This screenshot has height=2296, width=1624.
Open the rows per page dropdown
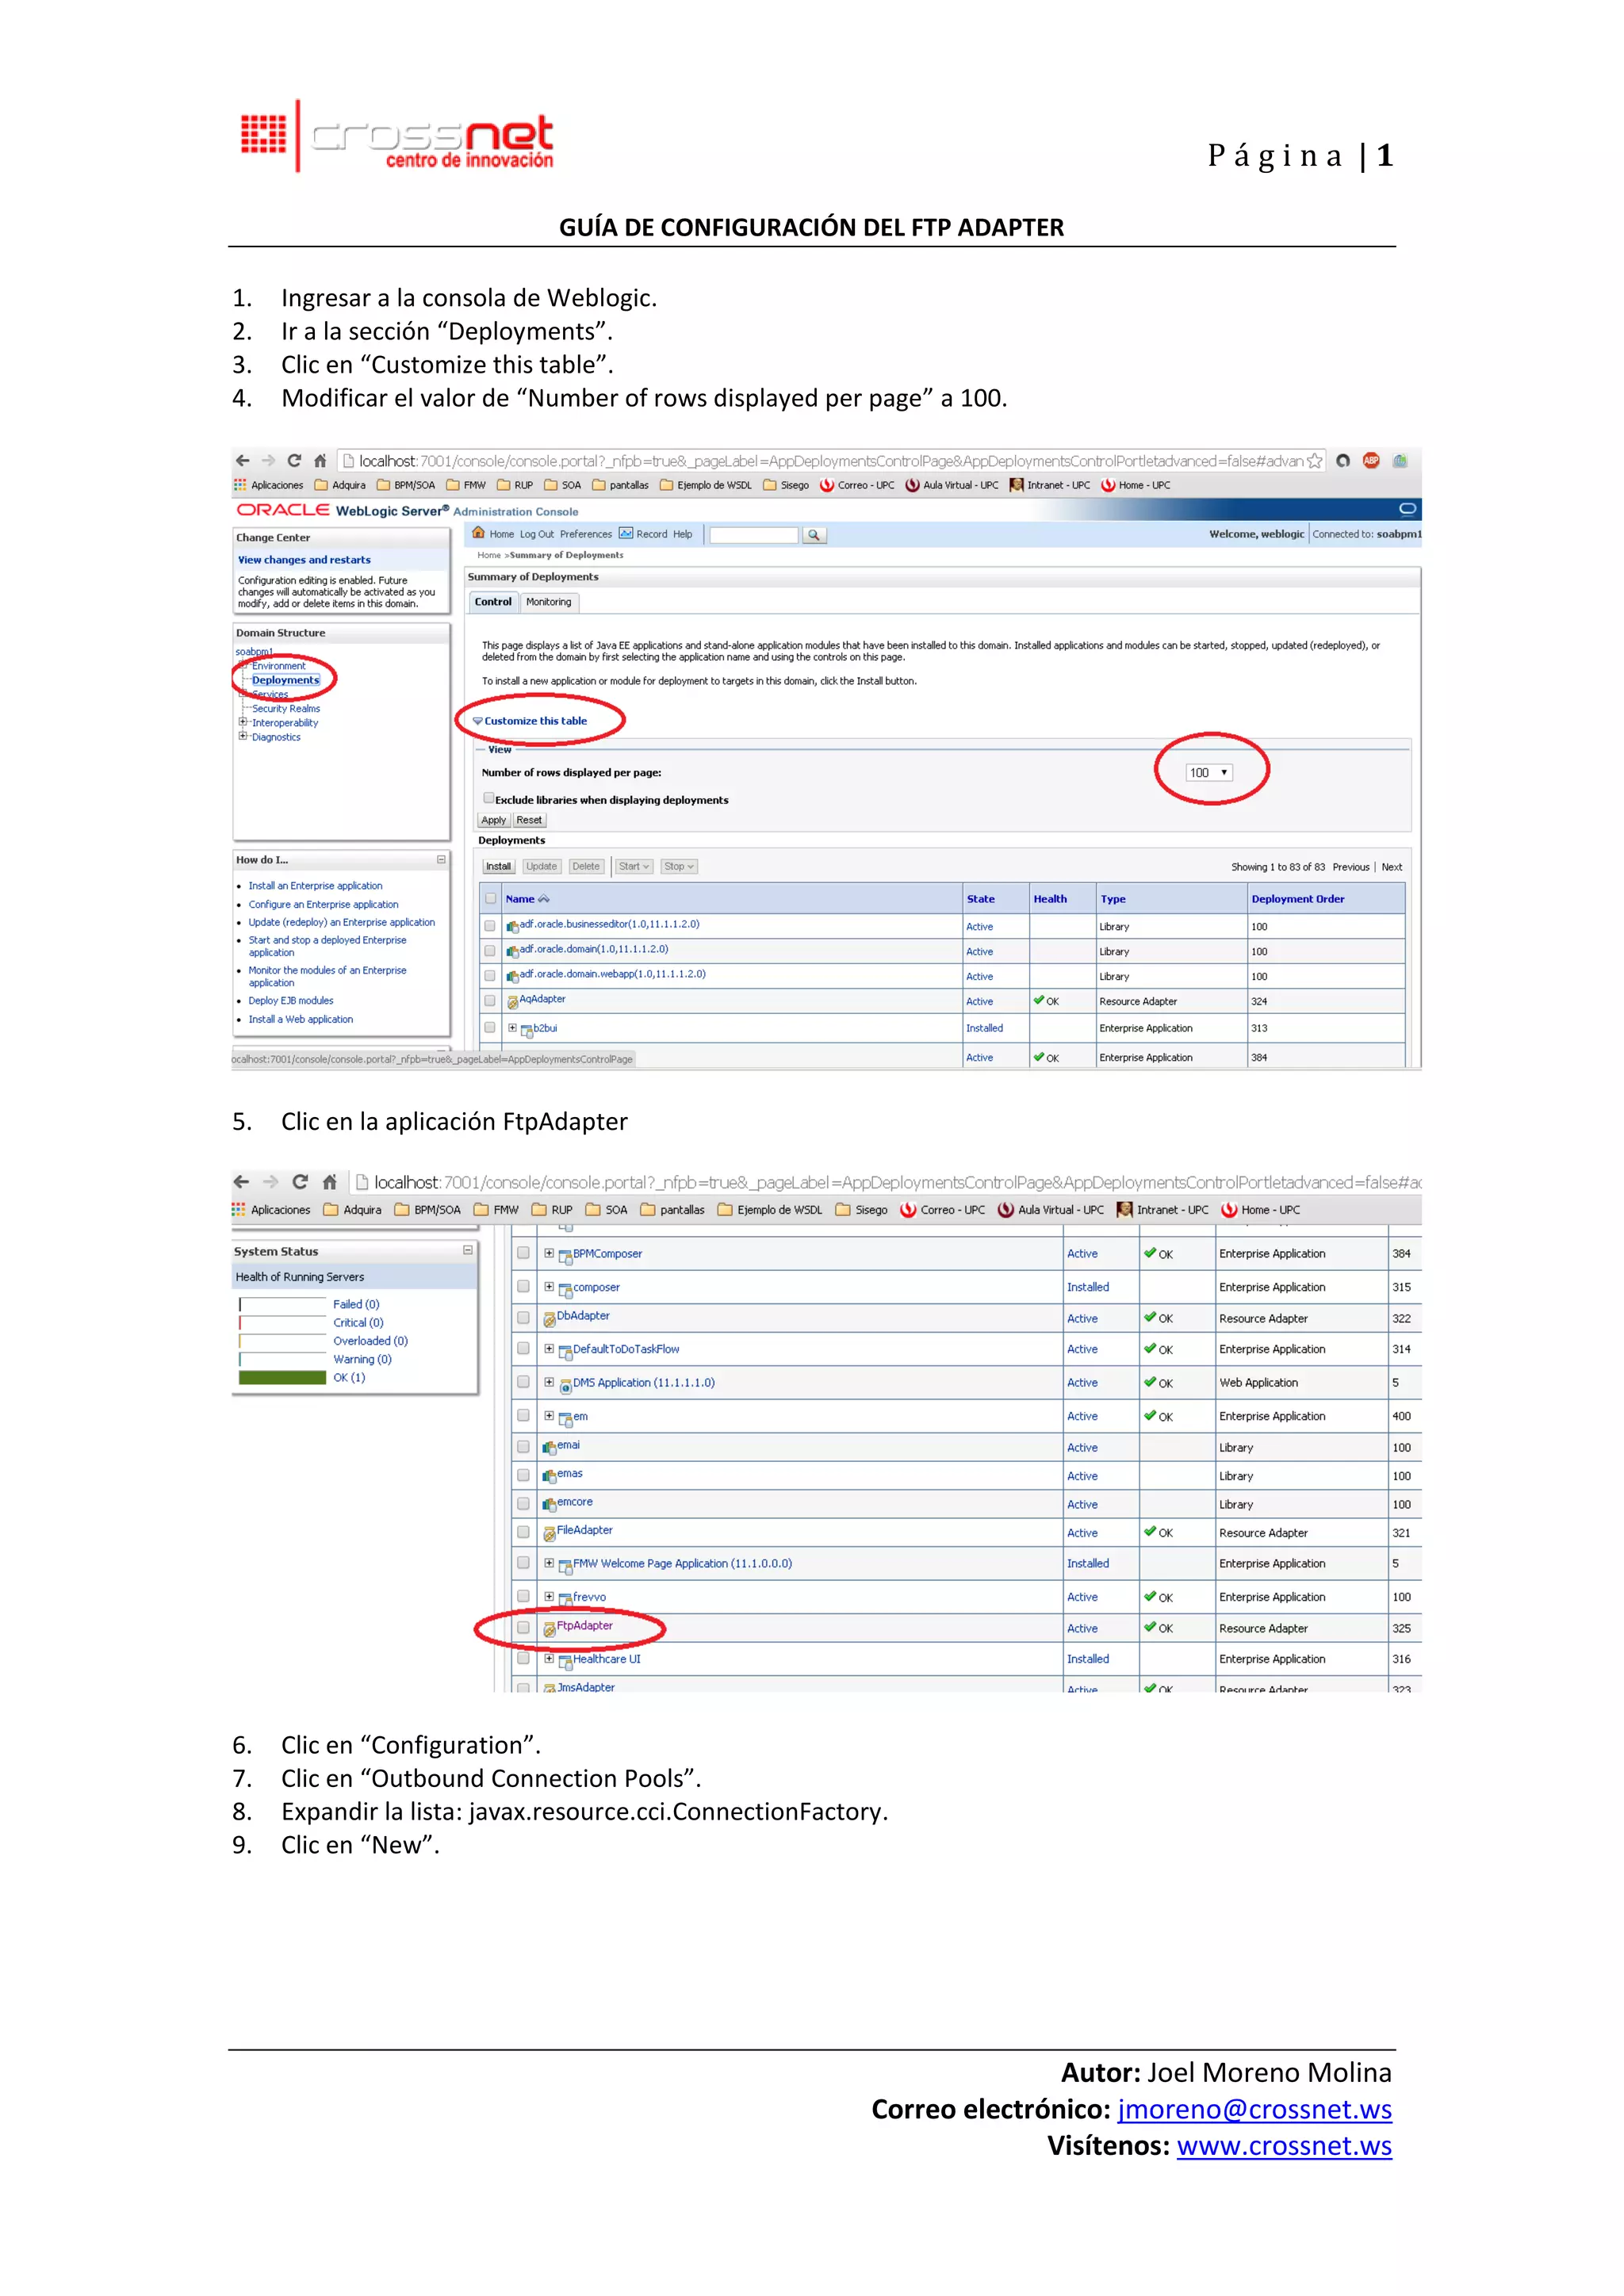click(x=1209, y=773)
